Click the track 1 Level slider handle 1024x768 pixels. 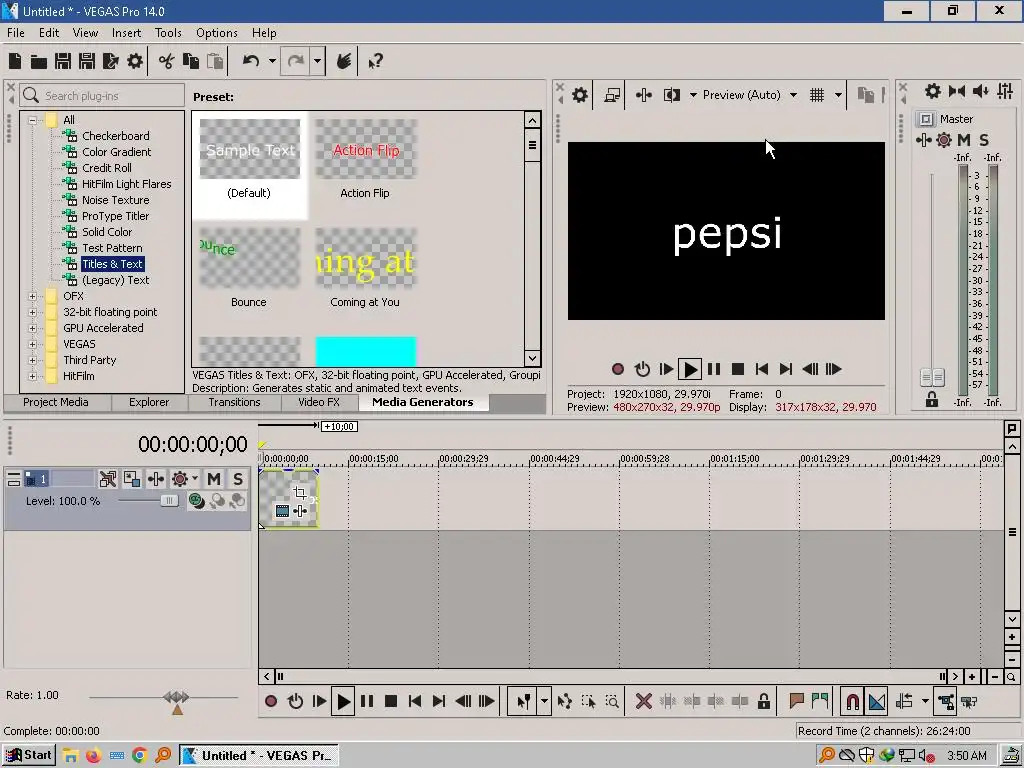point(168,501)
